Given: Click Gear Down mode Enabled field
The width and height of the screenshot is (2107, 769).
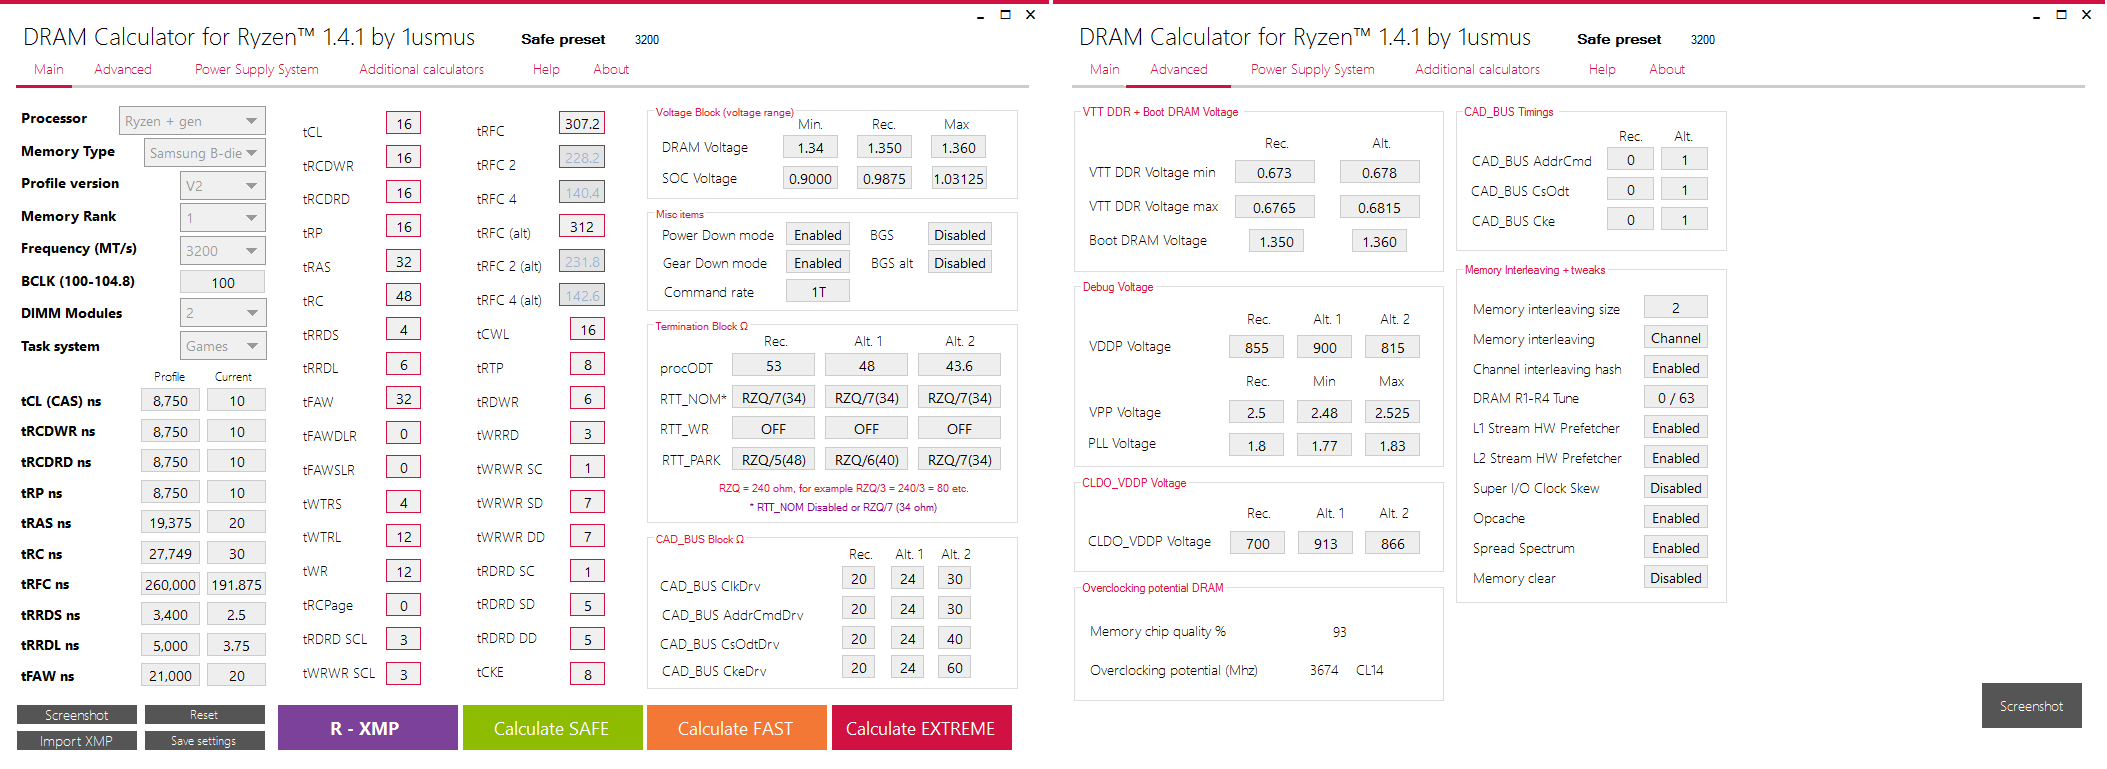Looking at the screenshot, I should 818,263.
